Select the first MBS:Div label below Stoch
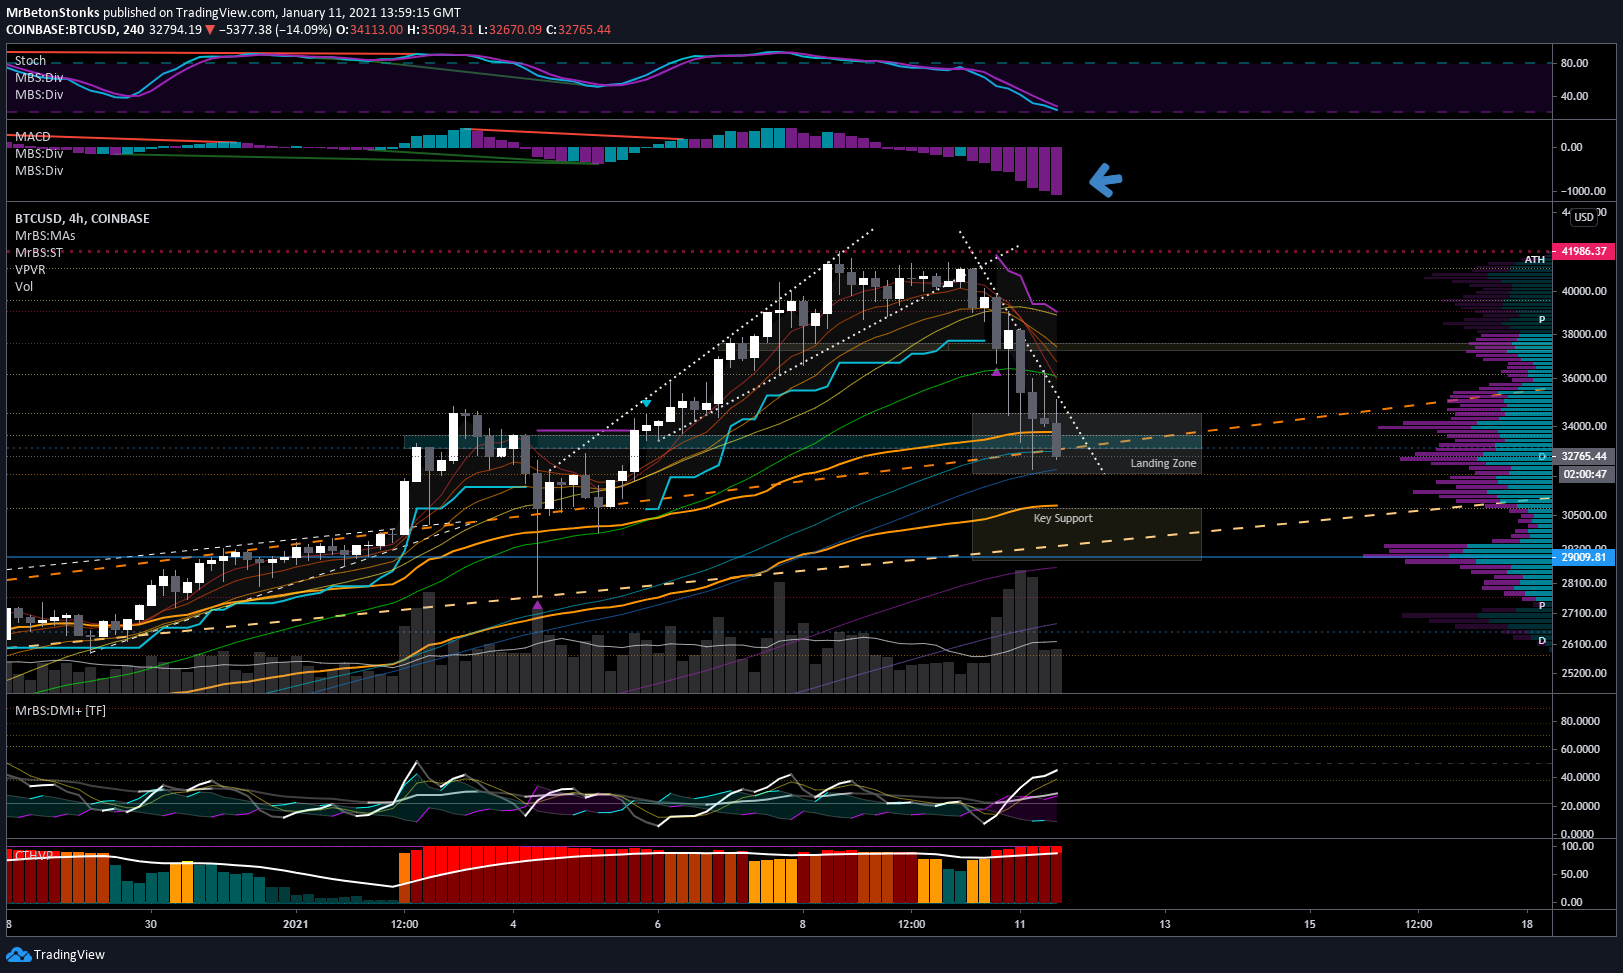 (x=39, y=78)
